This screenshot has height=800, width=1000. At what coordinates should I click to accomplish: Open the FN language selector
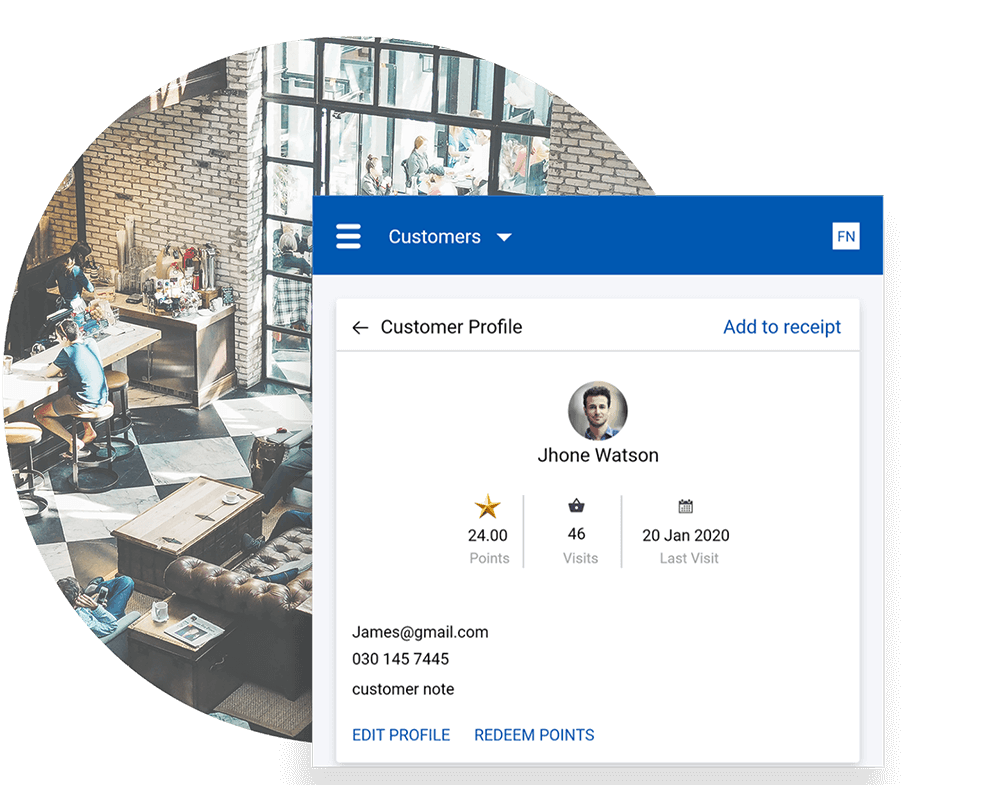(x=846, y=236)
